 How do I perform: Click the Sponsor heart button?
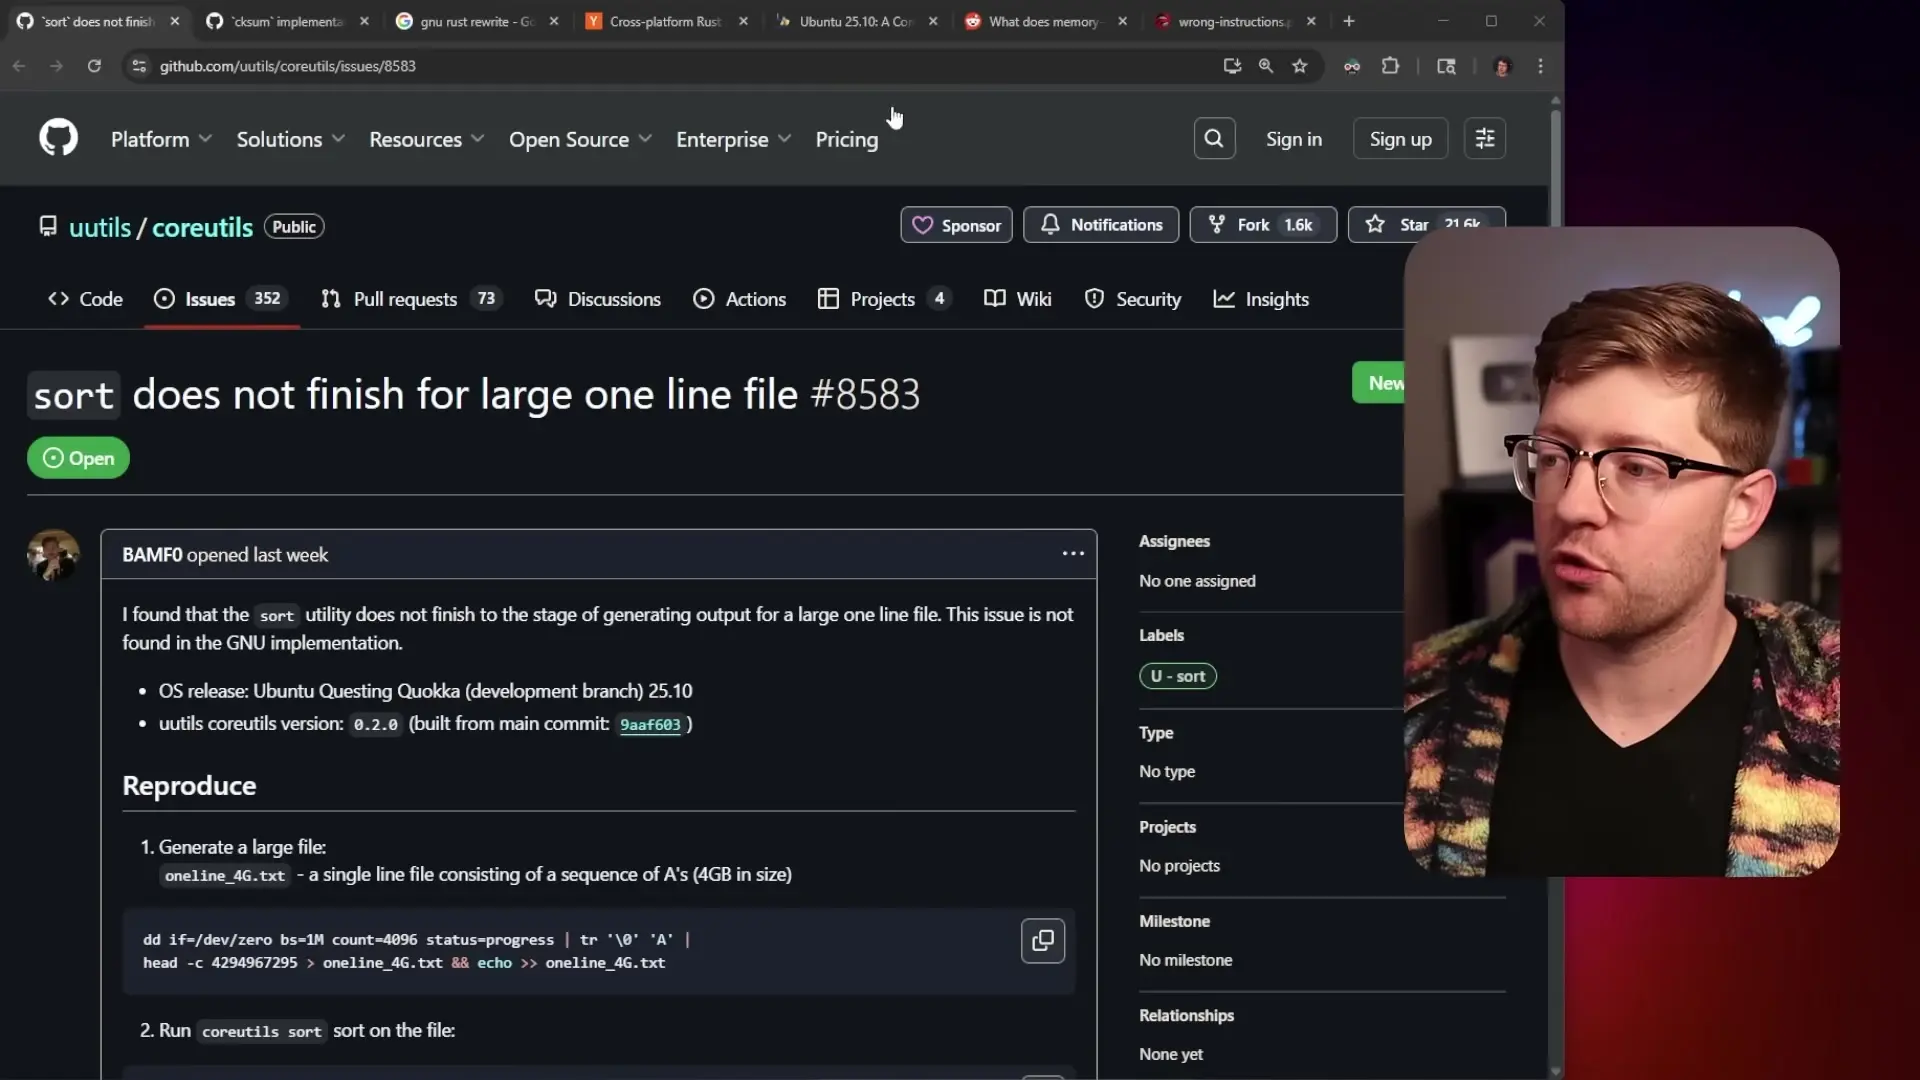click(x=956, y=225)
